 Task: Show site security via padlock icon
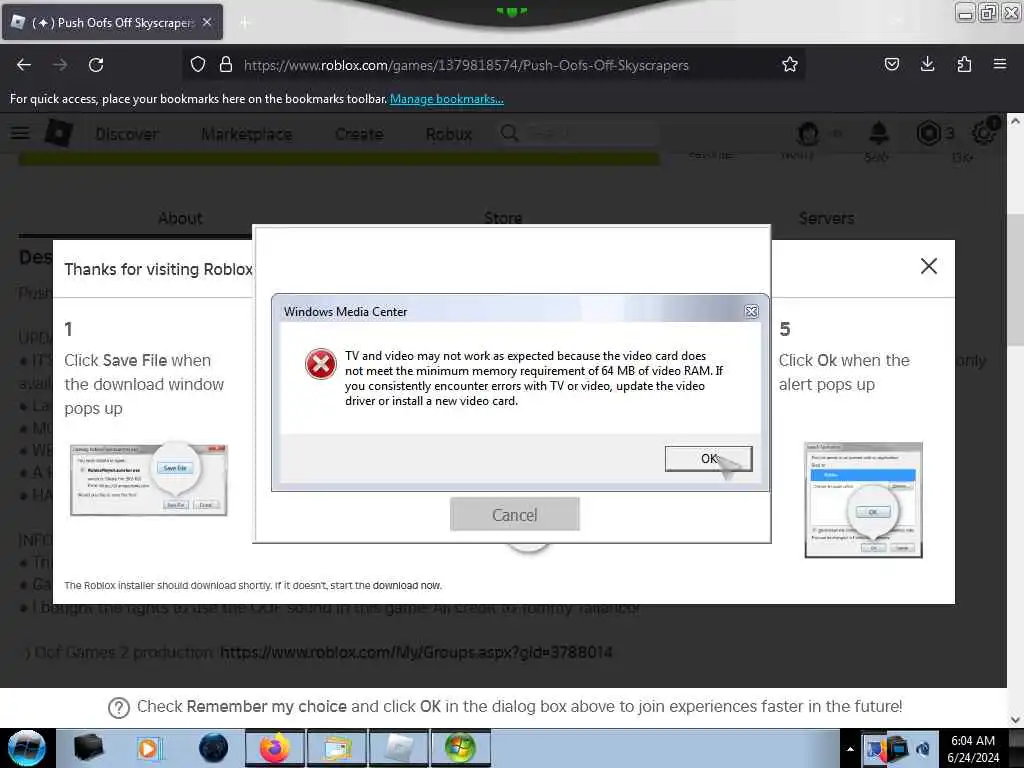pyautogui.click(x=226, y=65)
